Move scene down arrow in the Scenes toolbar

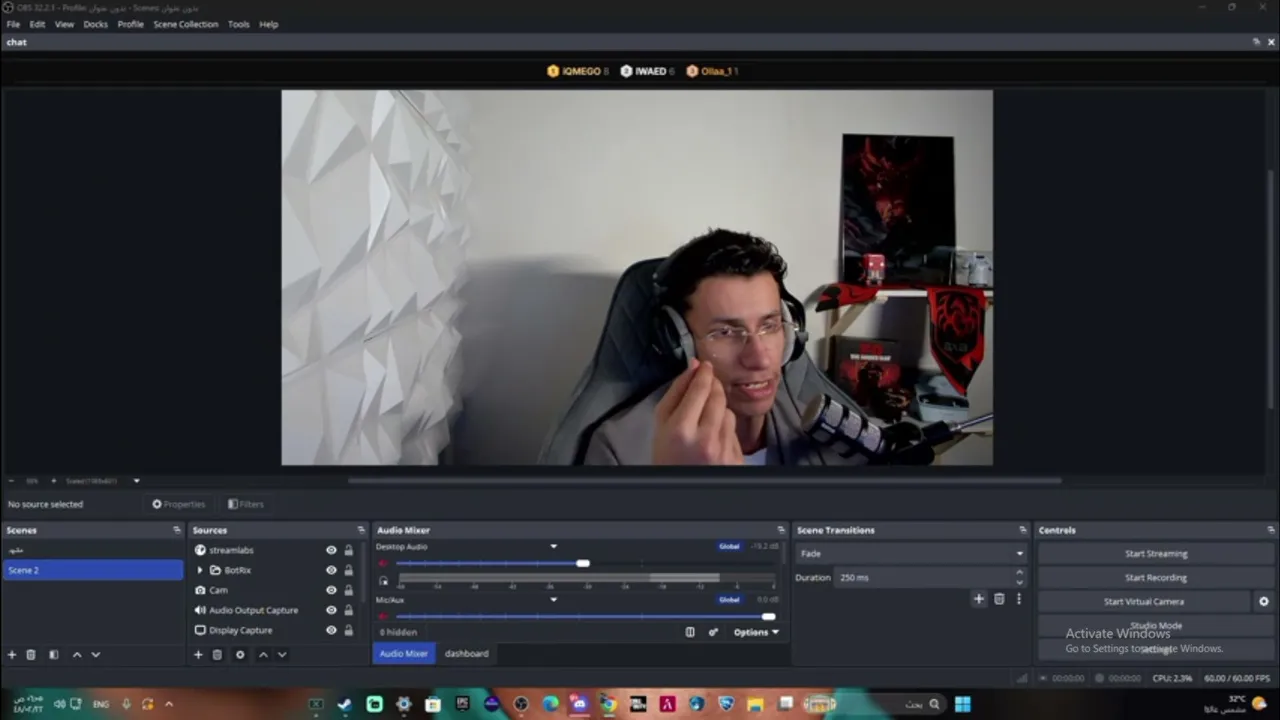tap(96, 655)
